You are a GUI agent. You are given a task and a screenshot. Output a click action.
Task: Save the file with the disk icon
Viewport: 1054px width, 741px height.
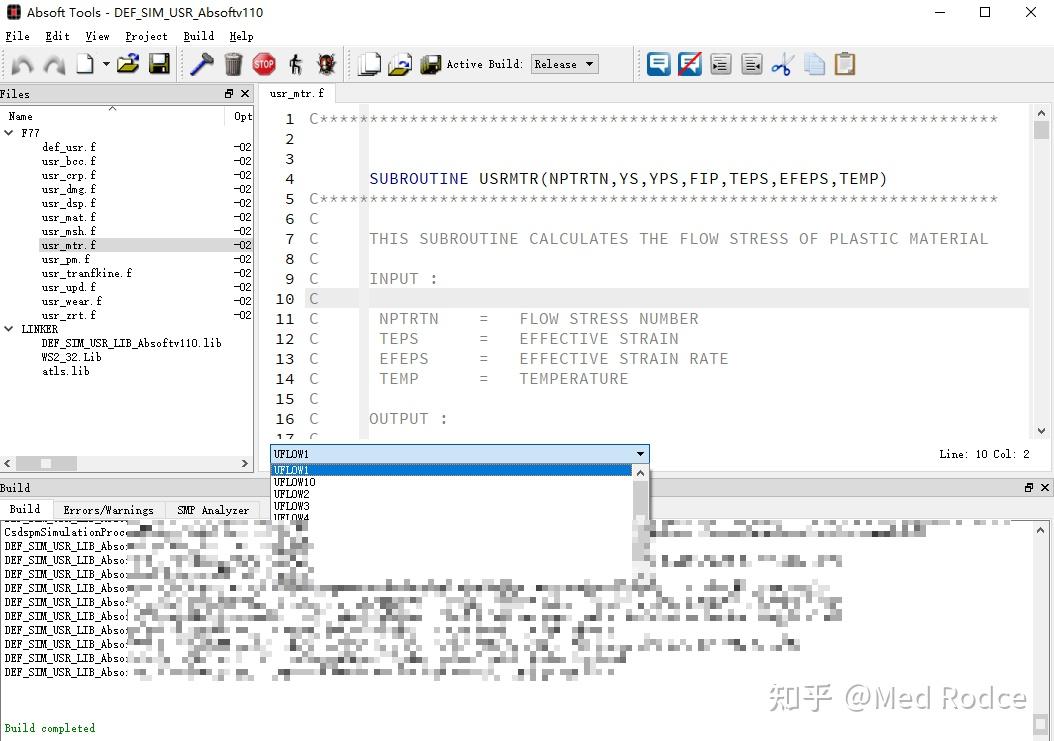pos(160,63)
